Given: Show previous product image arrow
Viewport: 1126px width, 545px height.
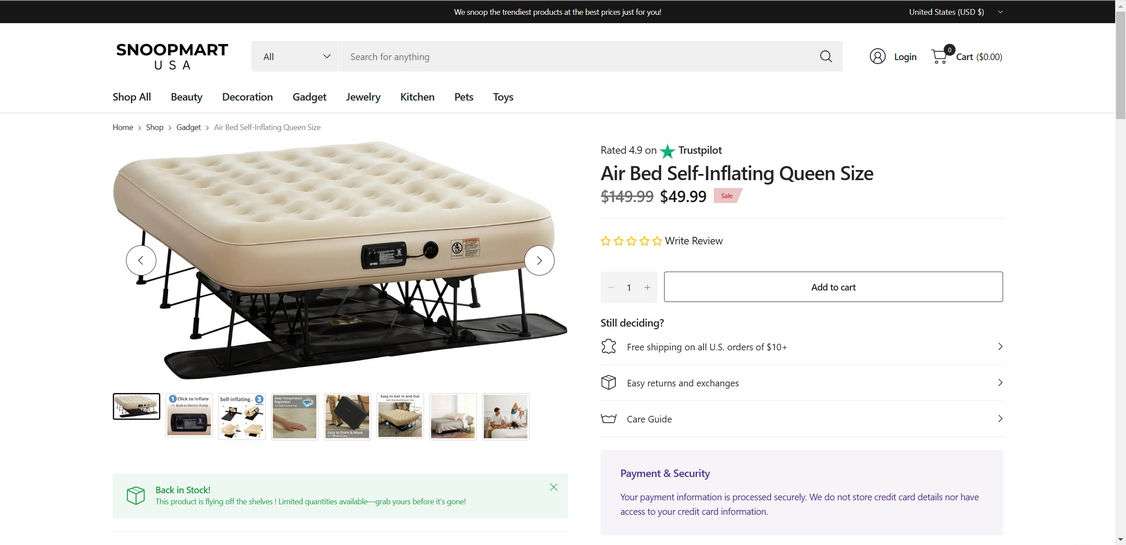Looking at the screenshot, I should coord(141,260).
